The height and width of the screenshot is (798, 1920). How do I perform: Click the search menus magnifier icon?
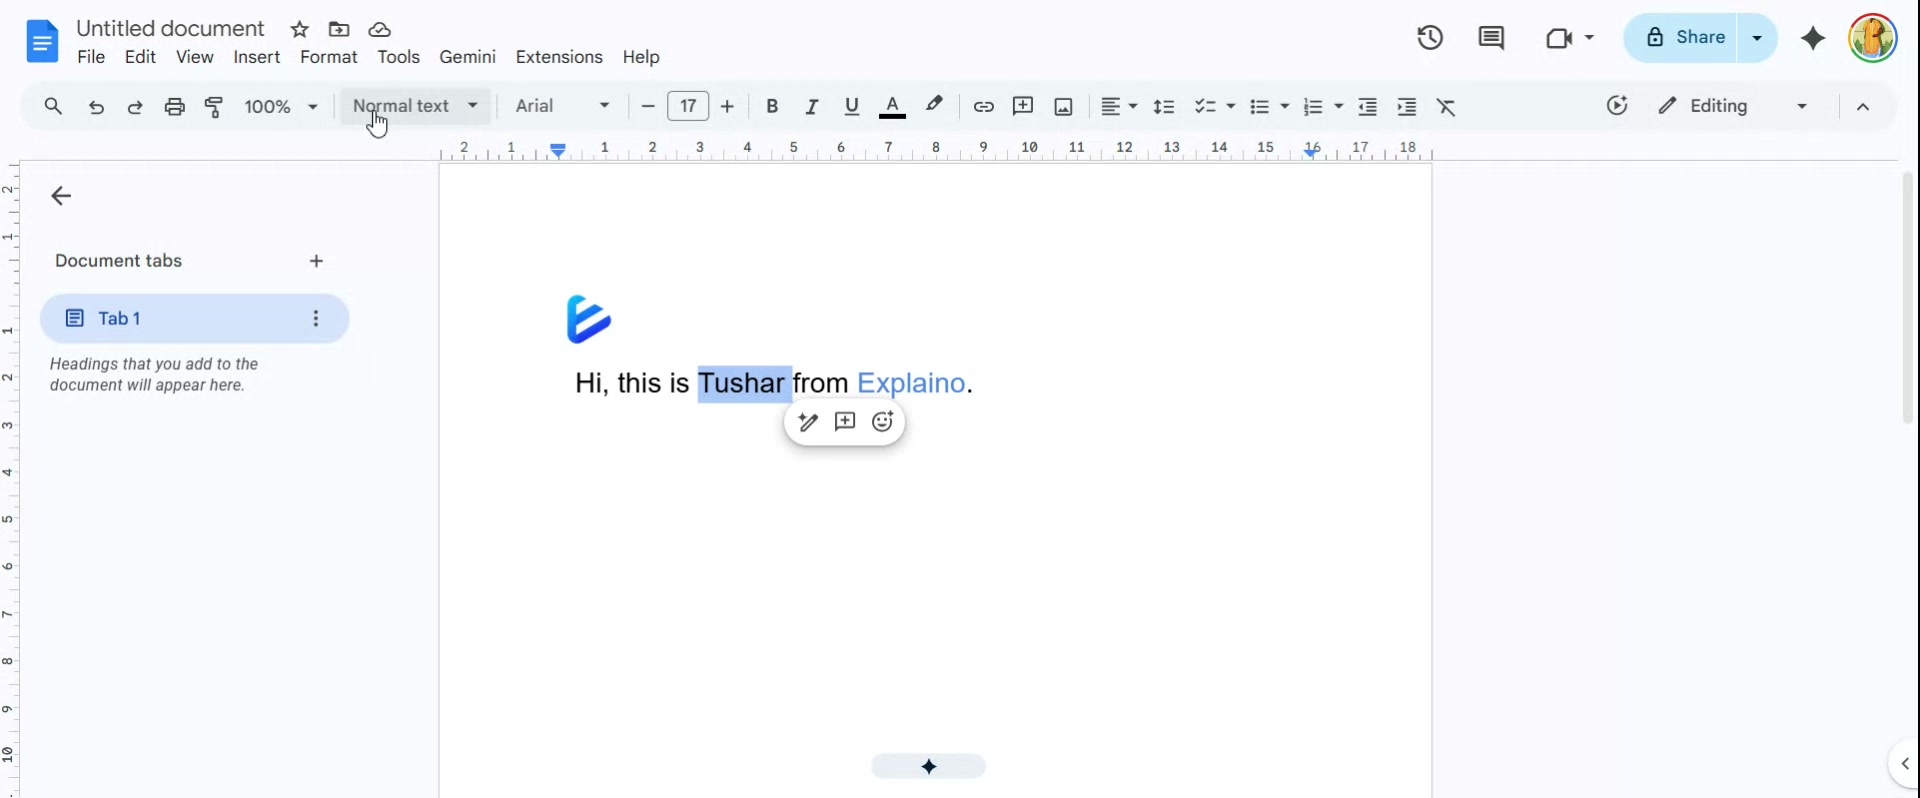53,106
